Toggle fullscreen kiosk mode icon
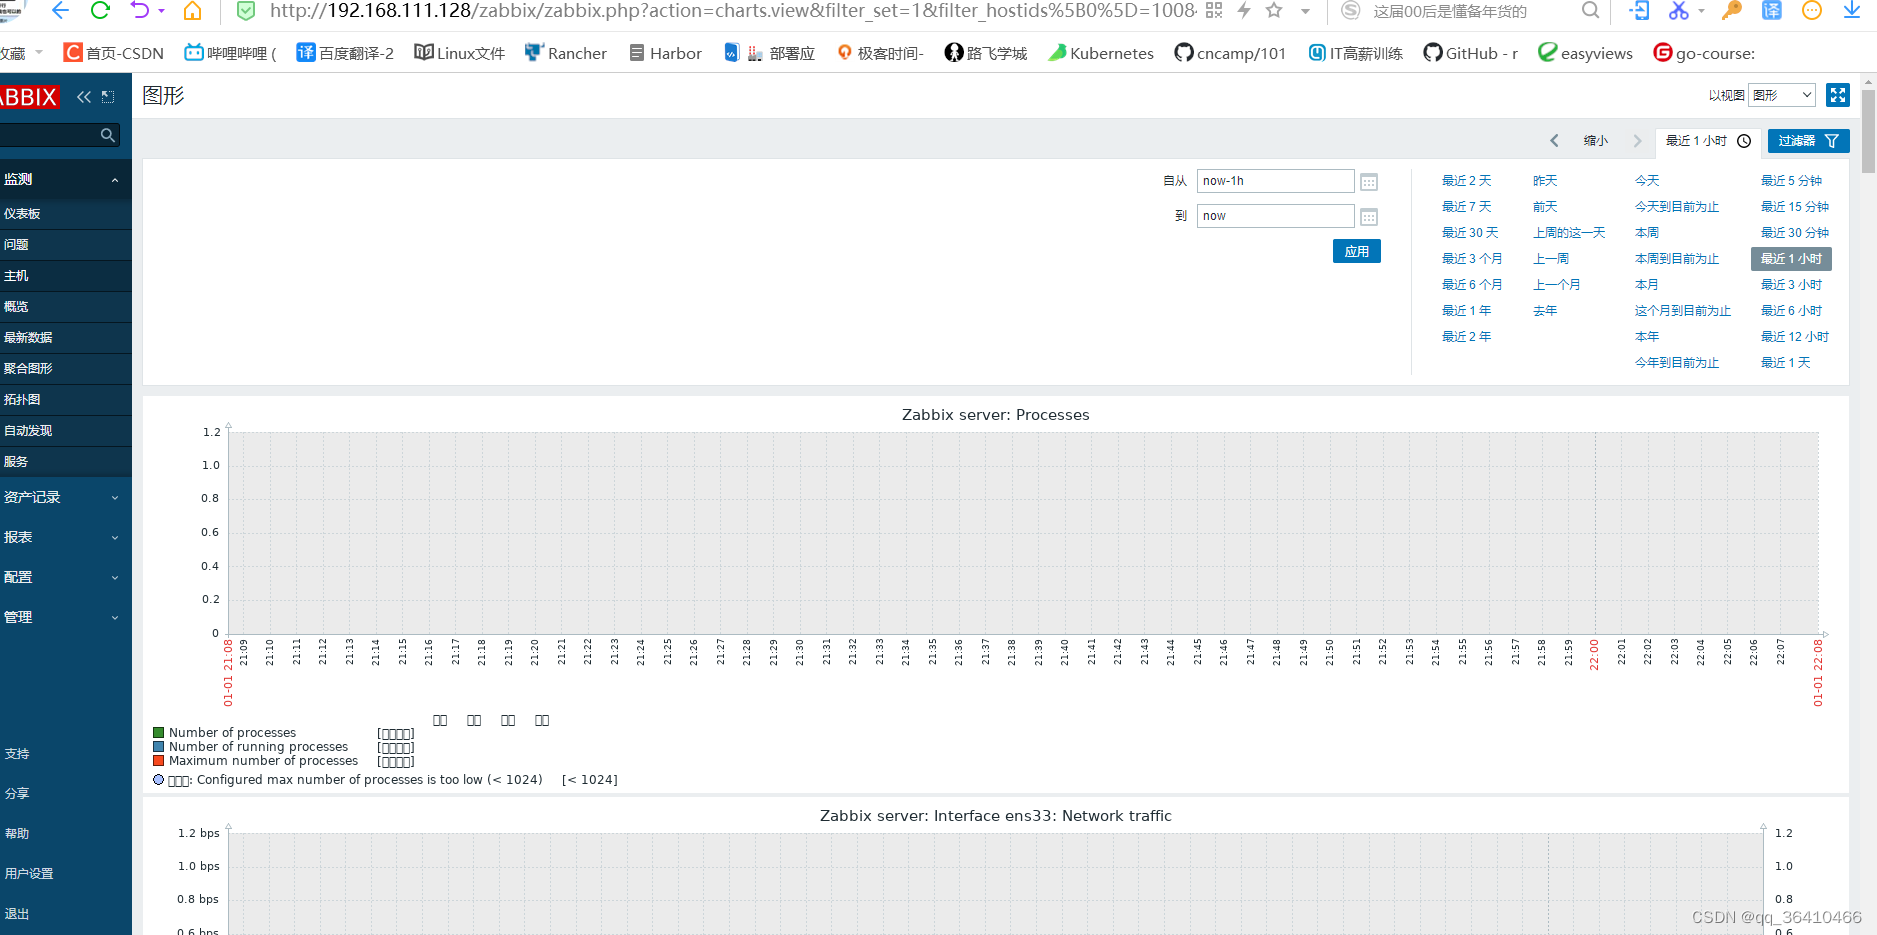The height and width of the screenshot is (935, 1877). click(1838, 95)
